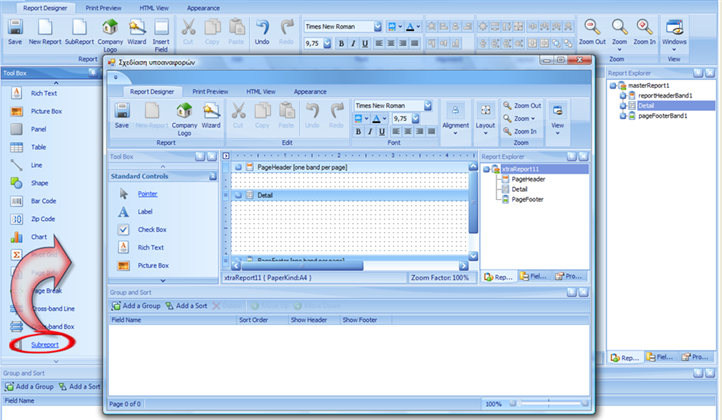Image resolution: width=722 pixels, height=420 pixels.
Task: Open the Windows menu in the main ribbon
Action: pyautogui.click(x=674, y=35)
